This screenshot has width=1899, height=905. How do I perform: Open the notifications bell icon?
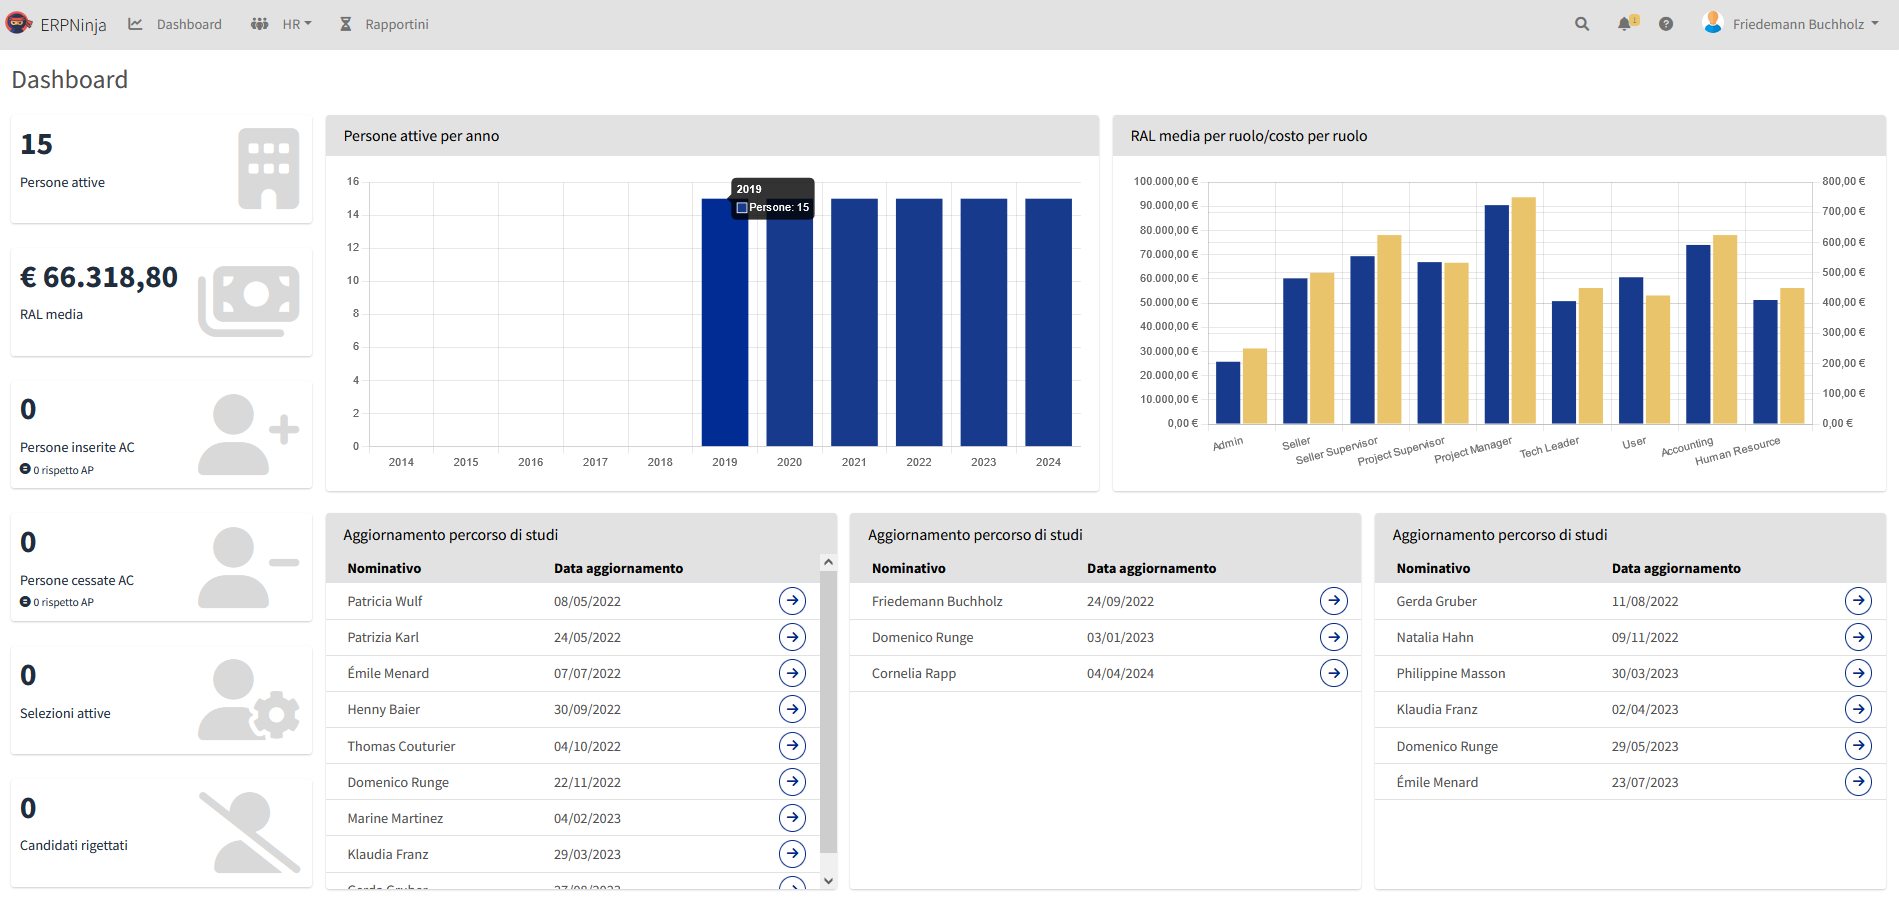coord(1626,23)
